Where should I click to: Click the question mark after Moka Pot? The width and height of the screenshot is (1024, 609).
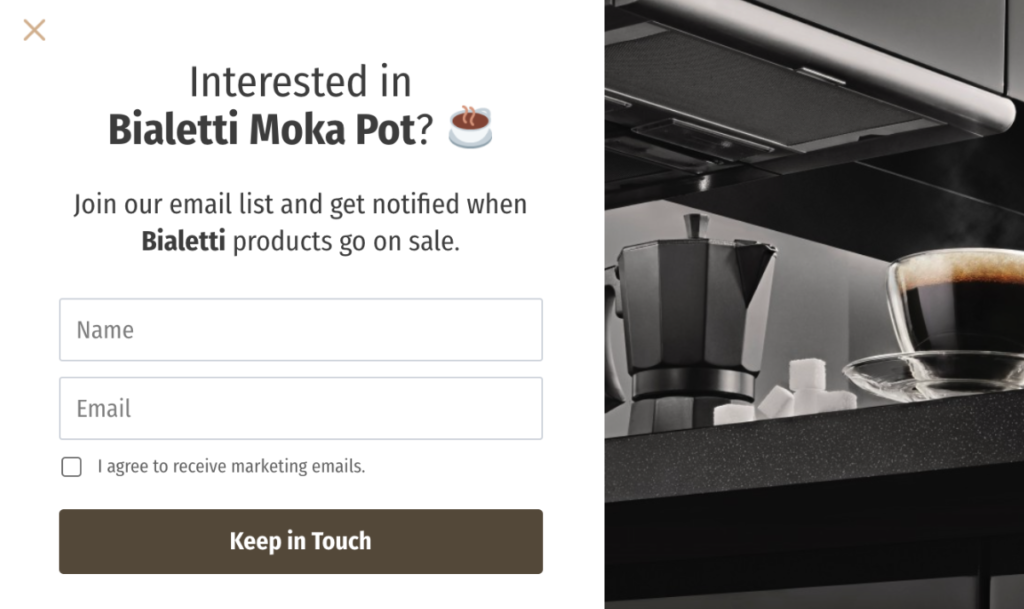(425, 130)
